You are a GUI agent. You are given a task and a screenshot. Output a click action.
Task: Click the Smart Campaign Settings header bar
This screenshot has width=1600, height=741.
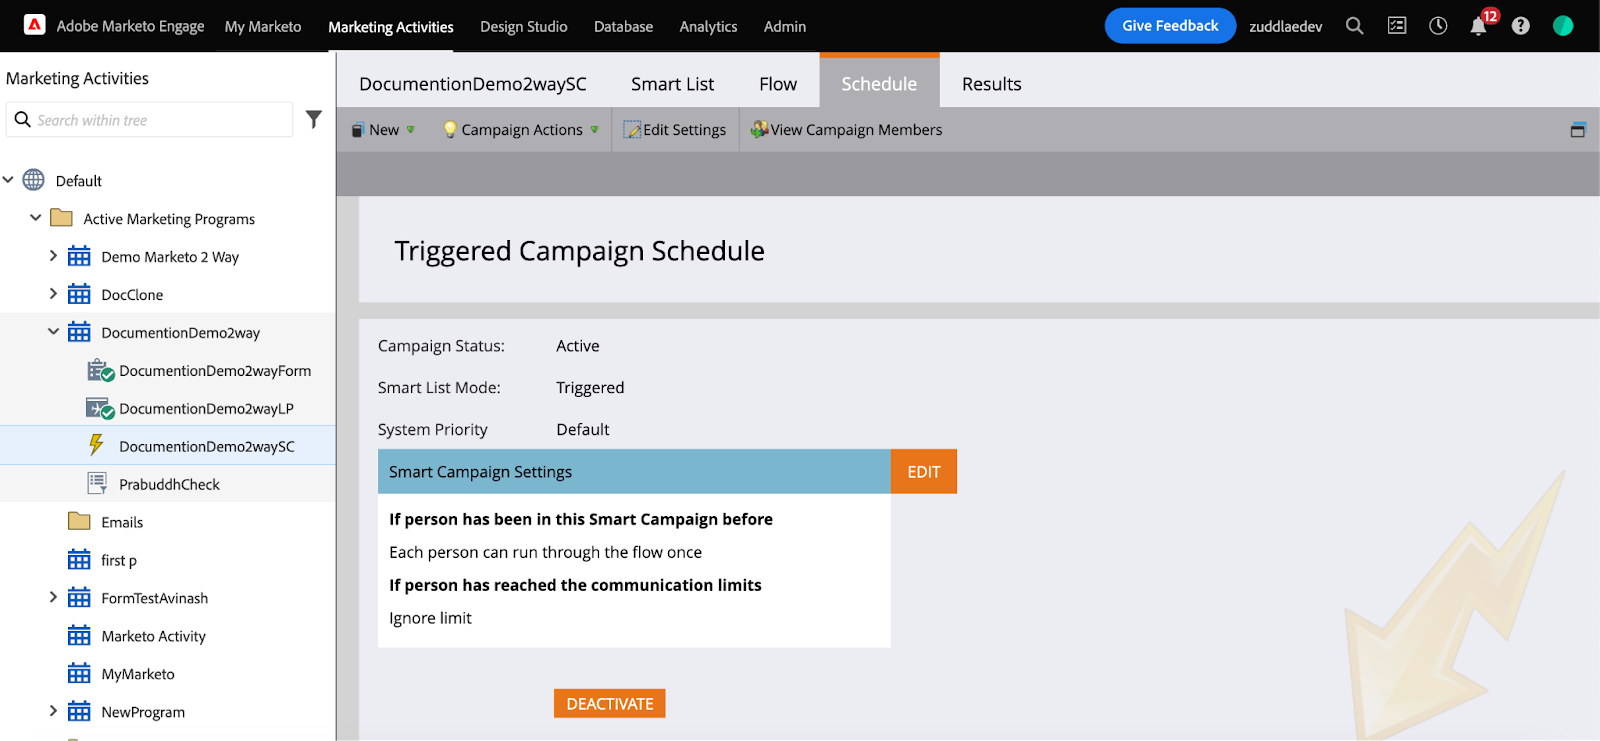pos(634,472)
